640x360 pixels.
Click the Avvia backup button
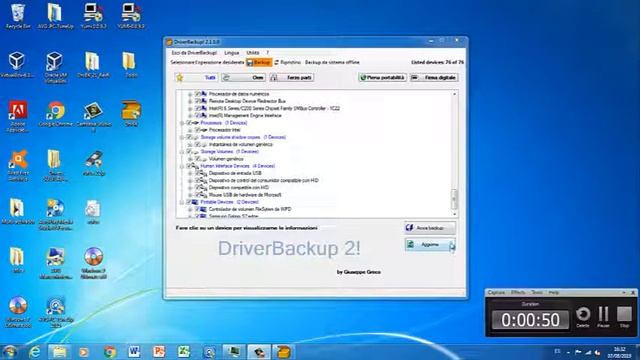[430, 228]
